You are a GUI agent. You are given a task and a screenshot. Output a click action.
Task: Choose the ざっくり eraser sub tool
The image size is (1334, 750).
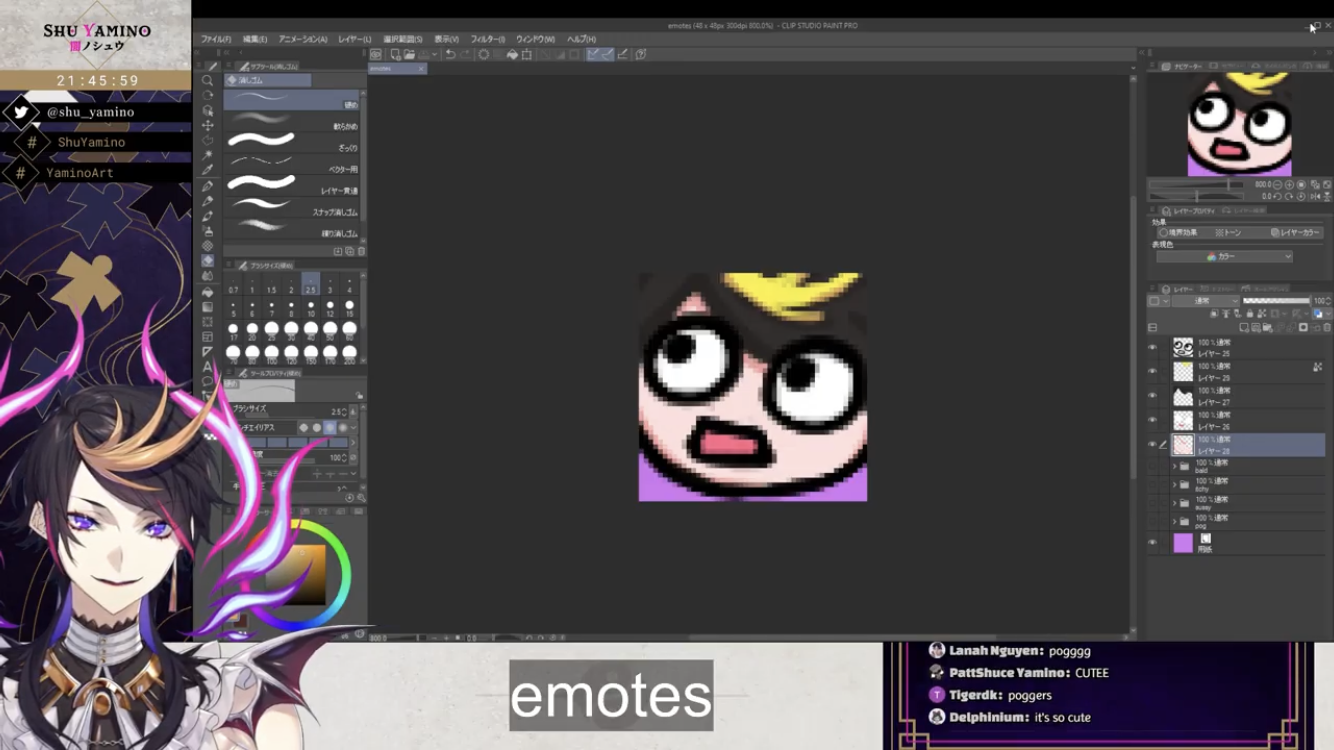(x=292, y=141)
